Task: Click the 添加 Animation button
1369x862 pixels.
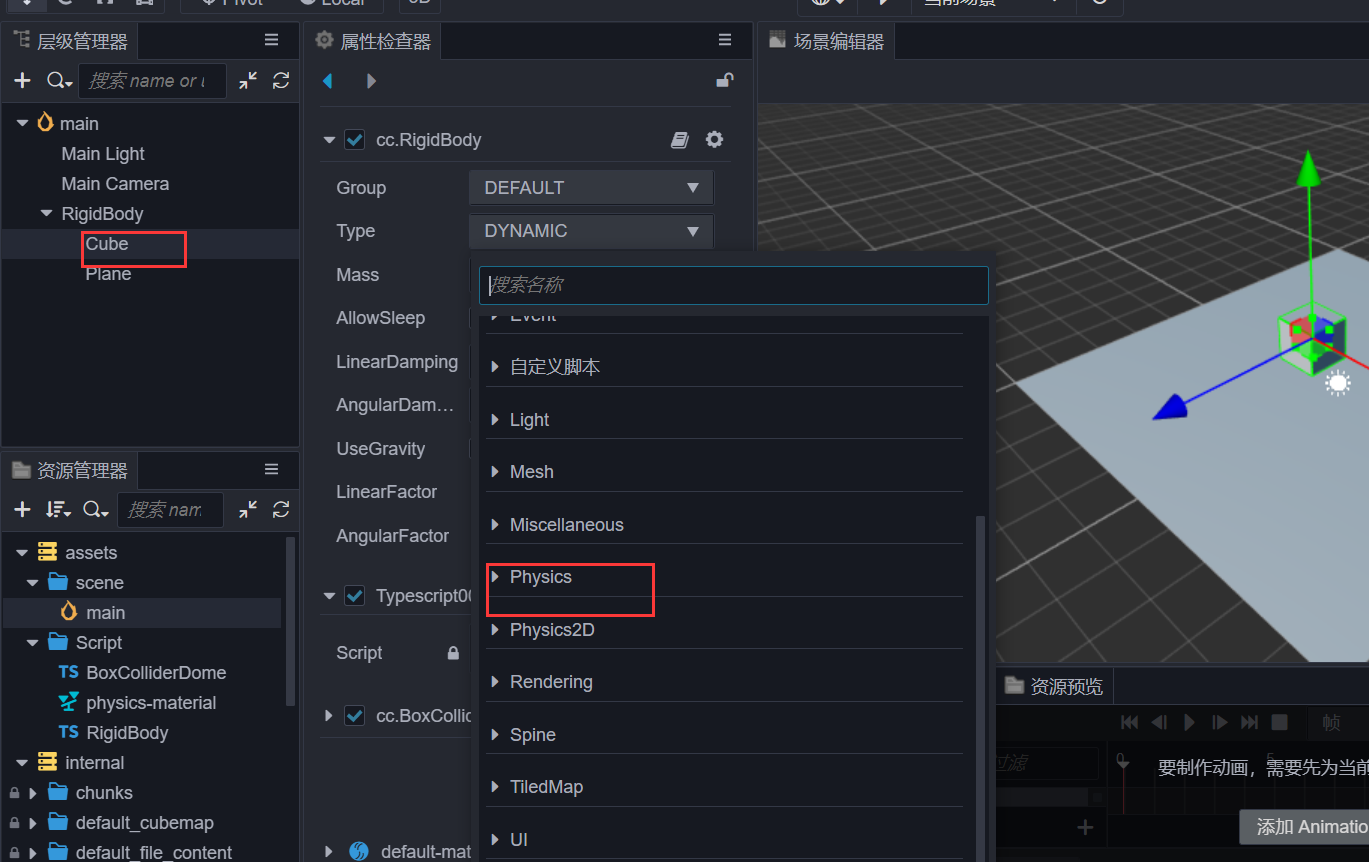Action: tap(1311, 827)
